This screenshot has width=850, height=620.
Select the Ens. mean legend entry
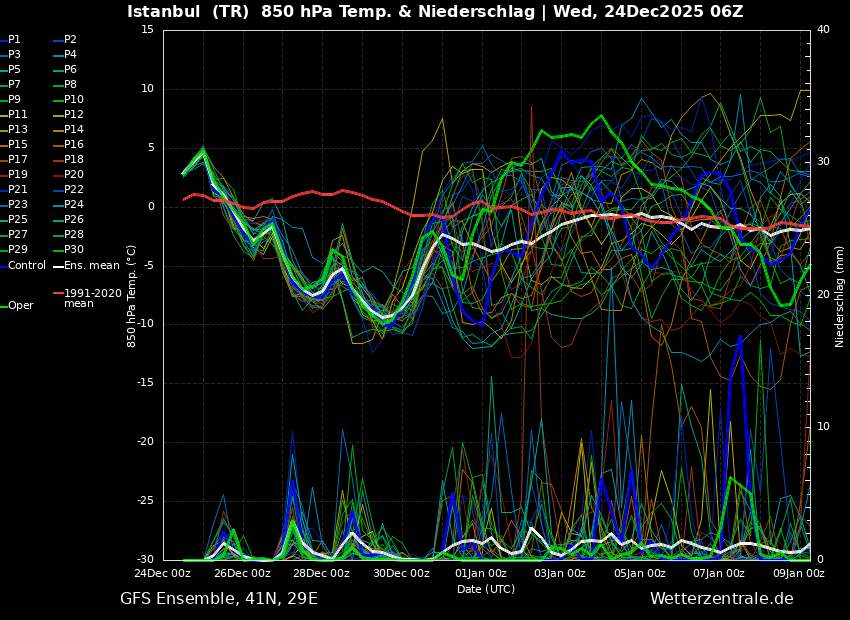point(86,266)
